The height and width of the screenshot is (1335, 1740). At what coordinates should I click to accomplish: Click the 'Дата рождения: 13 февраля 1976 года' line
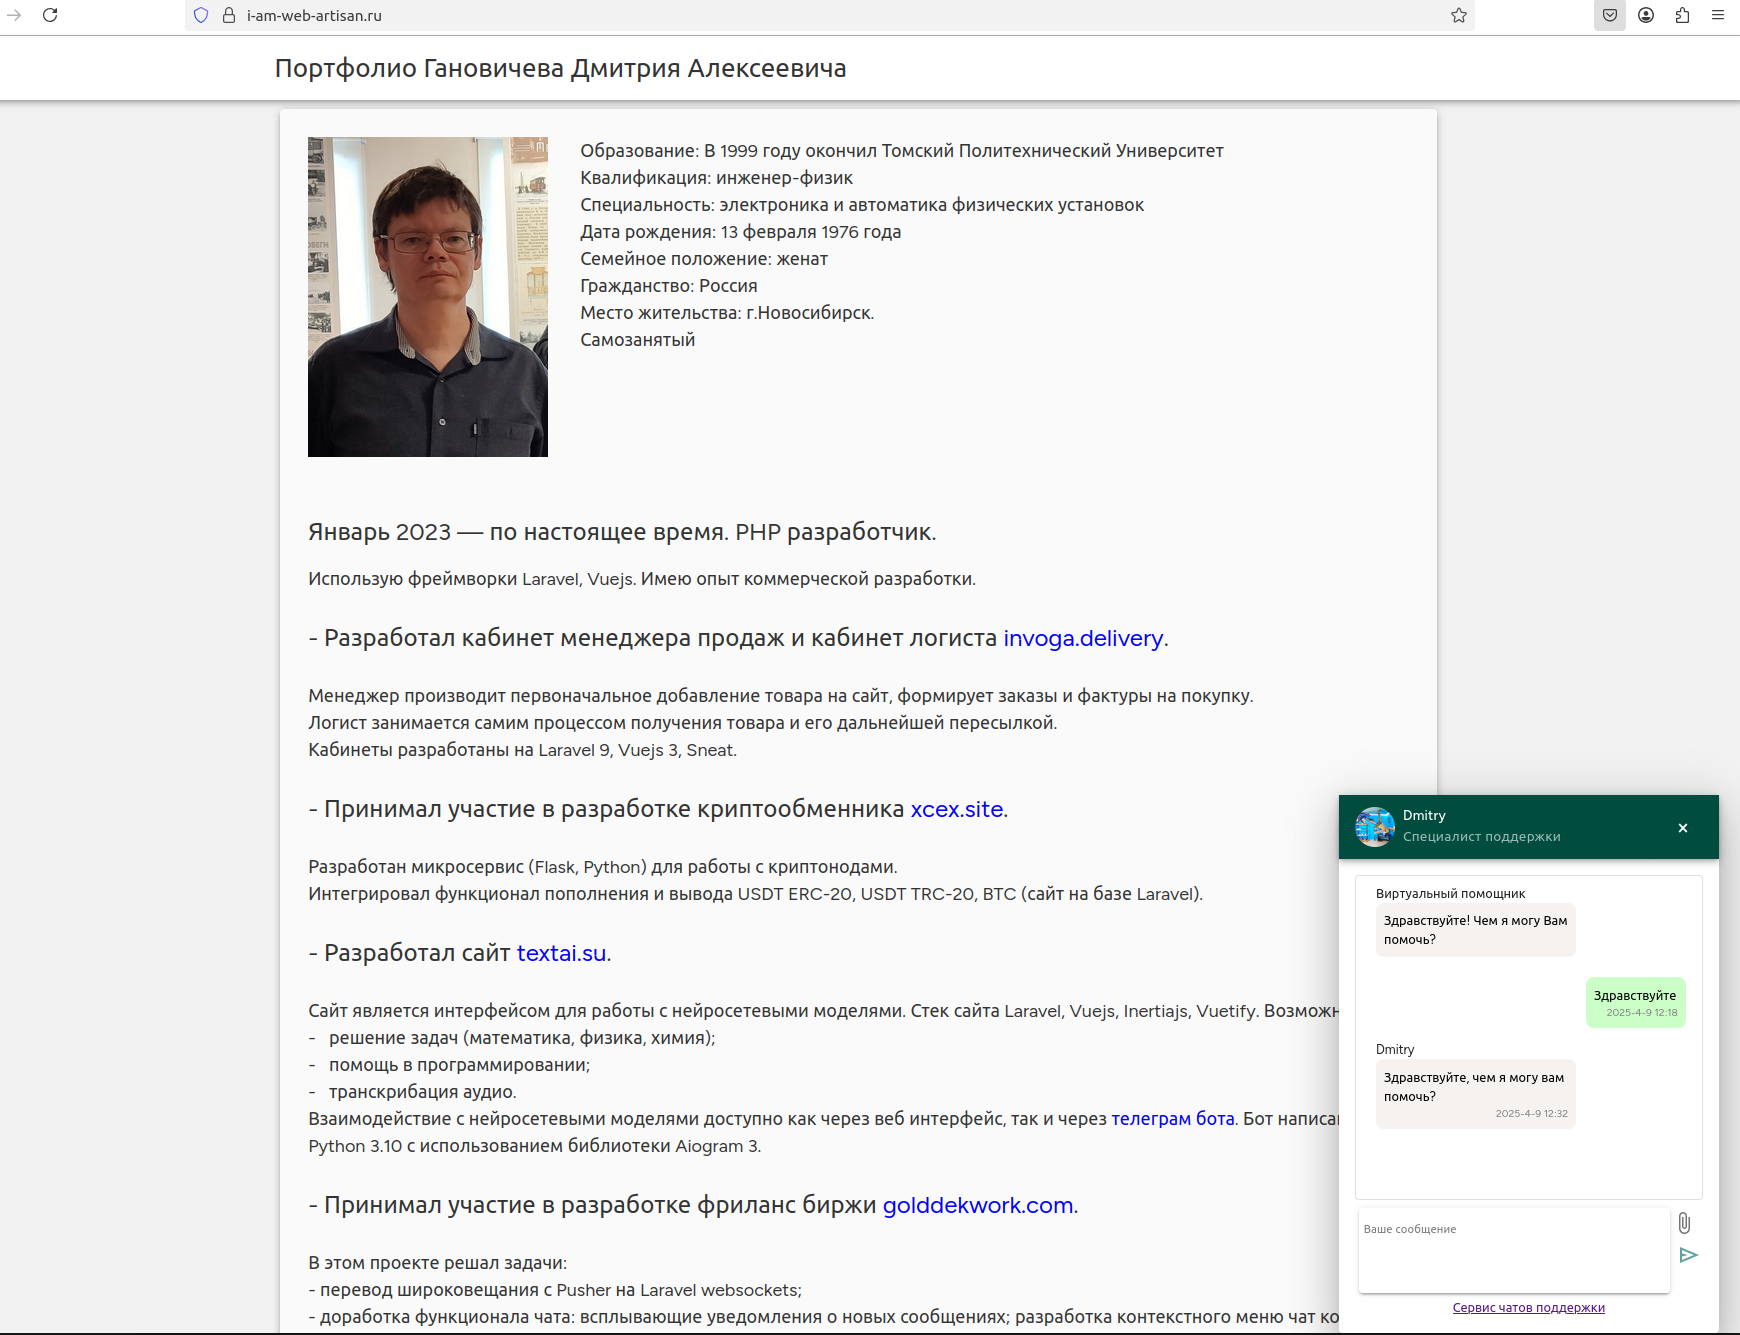coord(740,232)
